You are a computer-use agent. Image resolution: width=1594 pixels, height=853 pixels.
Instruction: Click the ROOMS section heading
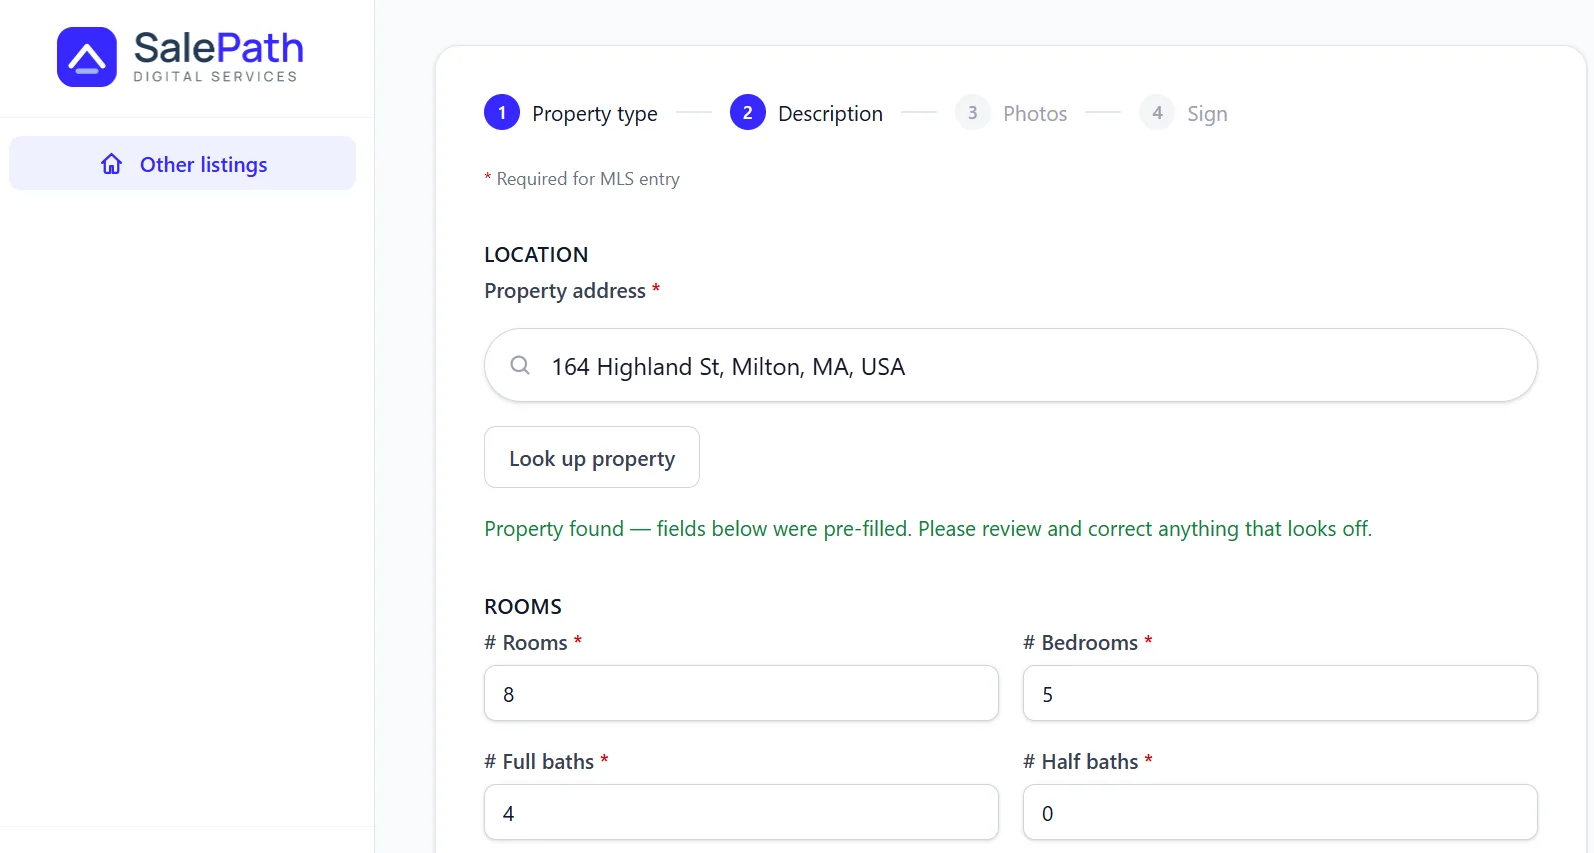pyautogui.click(x=523, y=607)
